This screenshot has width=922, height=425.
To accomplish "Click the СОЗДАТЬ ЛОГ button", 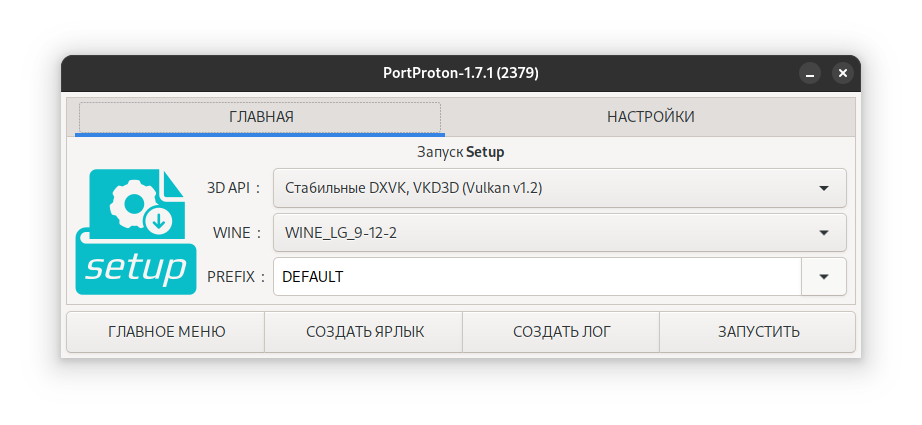I will click(x=561, y=332).
